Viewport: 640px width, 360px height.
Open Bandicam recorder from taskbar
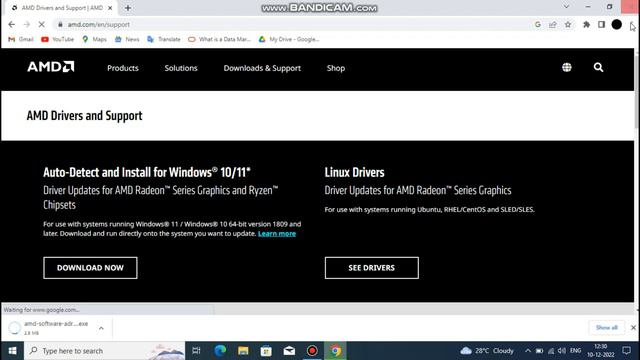[312, 351]
